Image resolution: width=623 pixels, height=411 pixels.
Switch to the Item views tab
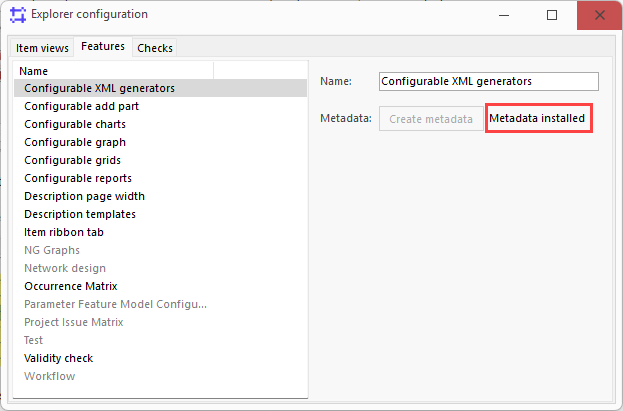[42, 48]
